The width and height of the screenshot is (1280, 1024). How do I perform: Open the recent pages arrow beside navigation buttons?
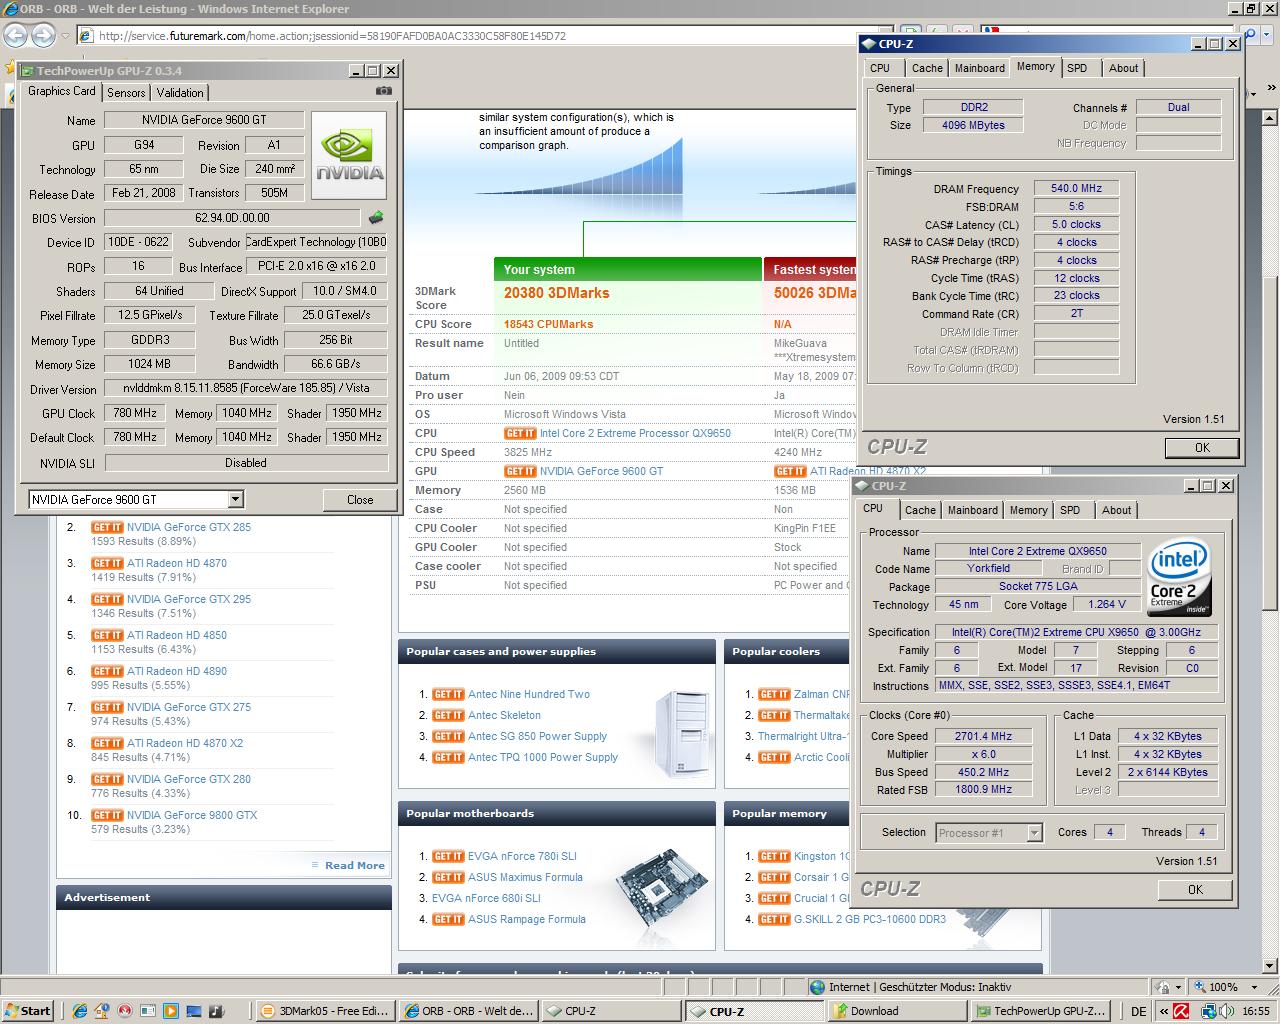65,36
